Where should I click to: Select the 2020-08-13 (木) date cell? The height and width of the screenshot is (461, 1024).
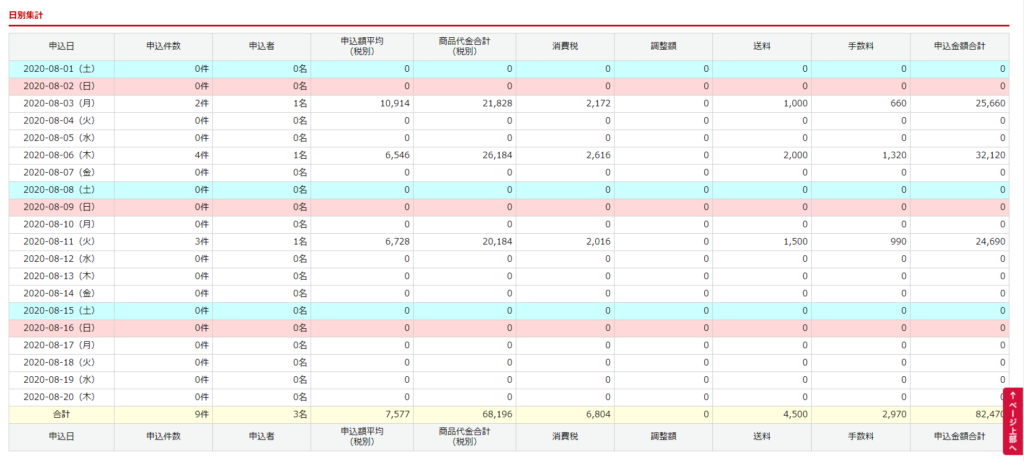61,276
